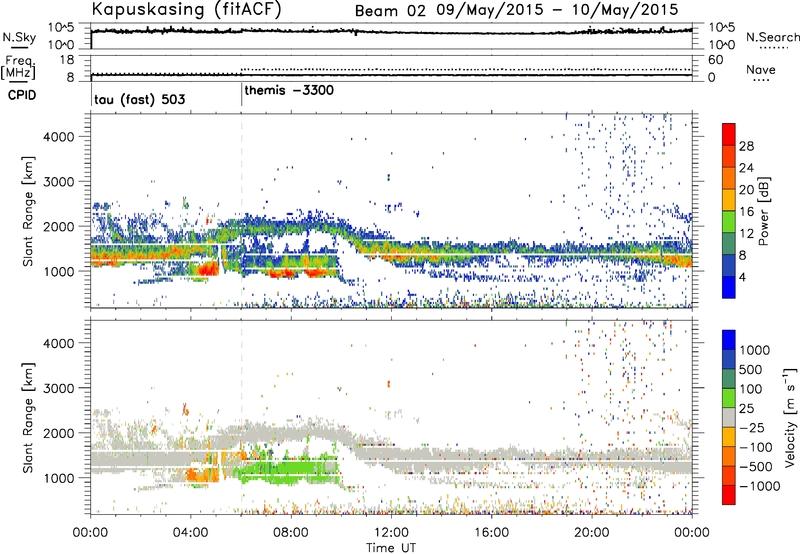Click the 'Velocity [m s-1]' color bar label
The width and height of the screenshot is (800, 554).
(x=790, y=417)
